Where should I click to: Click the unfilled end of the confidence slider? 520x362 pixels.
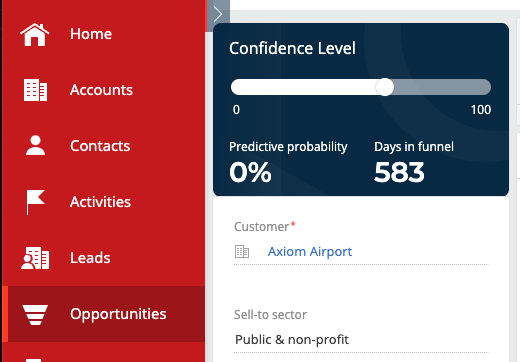click(480, 87)
